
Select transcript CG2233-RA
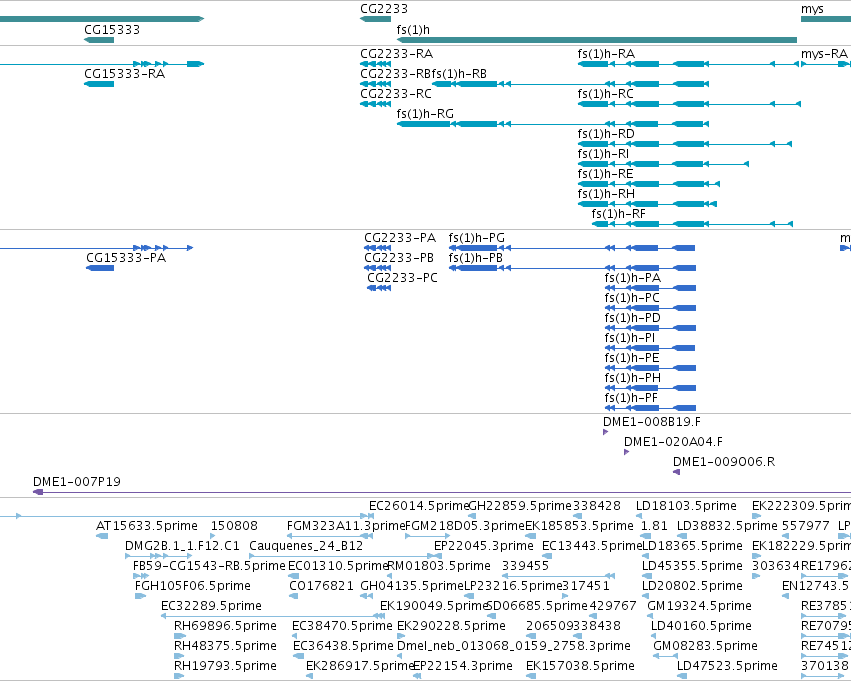click(396, 54)
